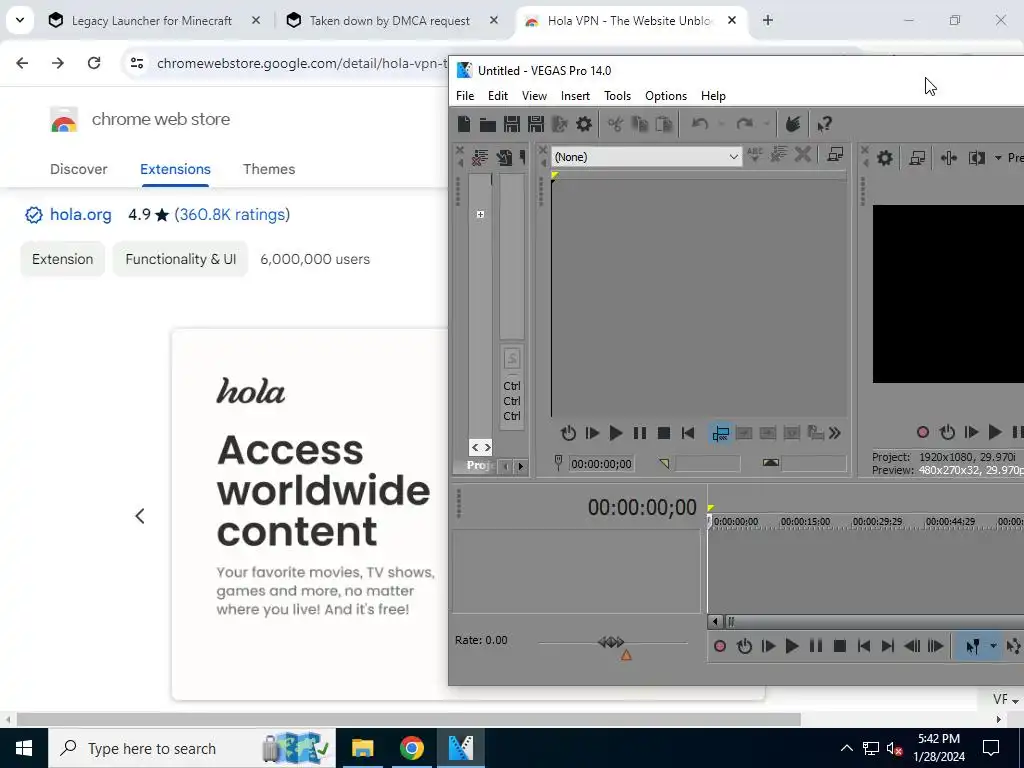Screen dimensions: 1024x768
Task: Toggle Loop Playback in timeline transport
Action: [x=744, y=646]
